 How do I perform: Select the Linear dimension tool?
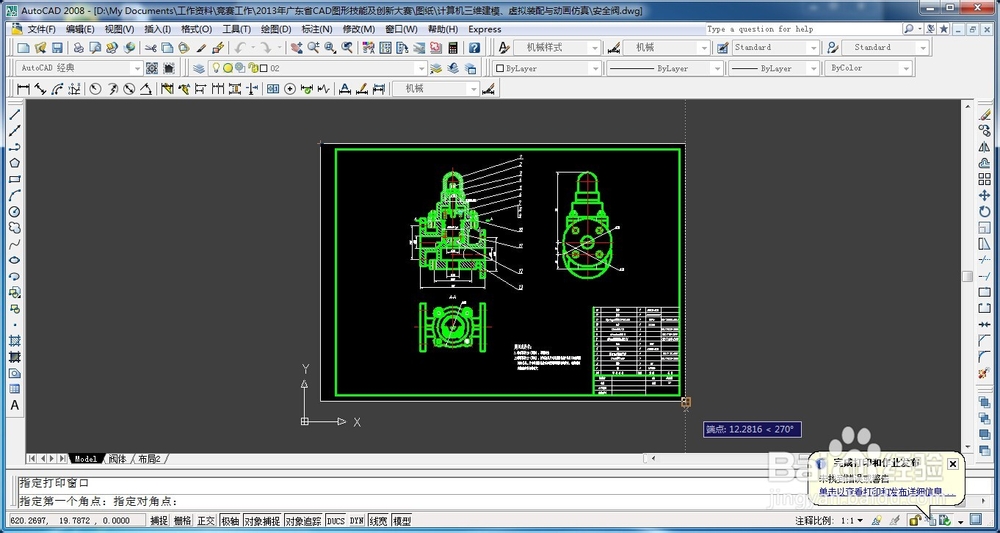click(24, 89)
